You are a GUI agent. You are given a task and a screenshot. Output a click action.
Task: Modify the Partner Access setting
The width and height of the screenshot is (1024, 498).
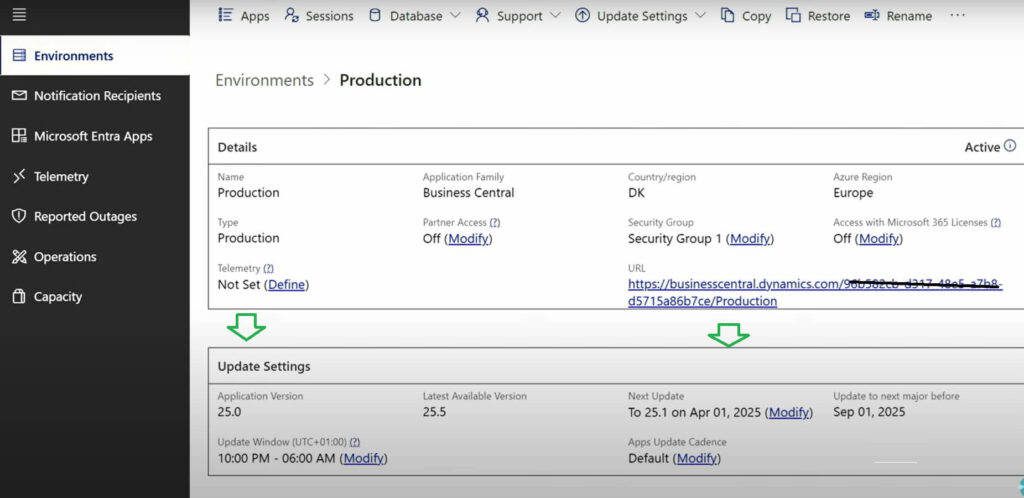468,239
